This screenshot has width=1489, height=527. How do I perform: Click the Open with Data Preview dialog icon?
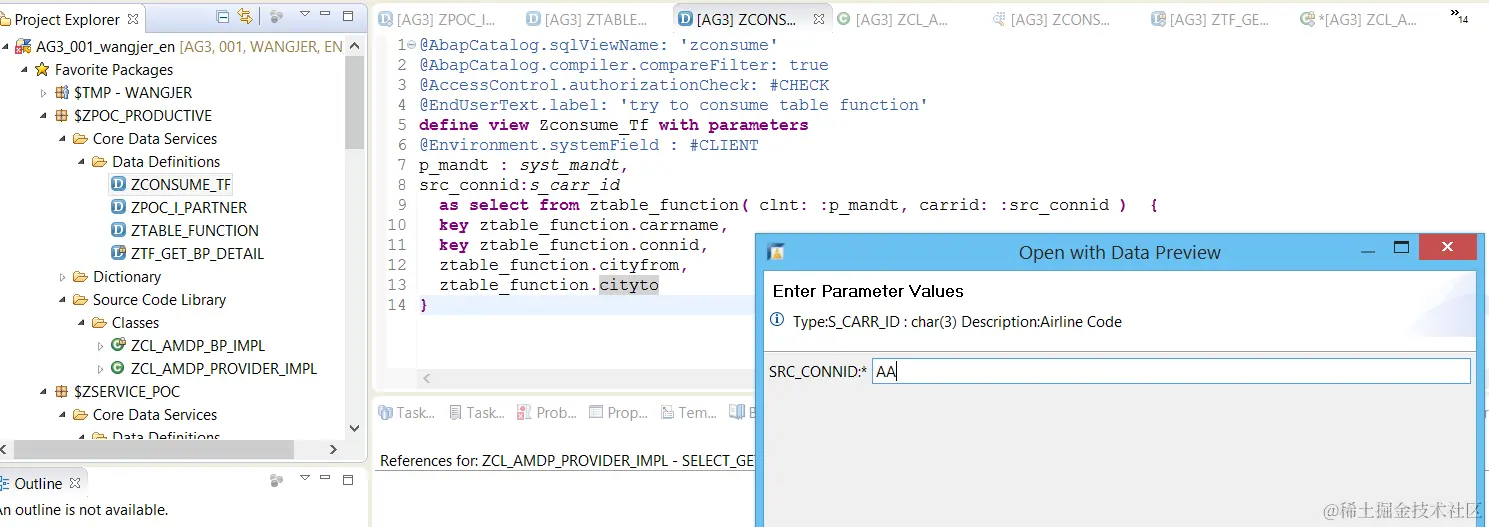776,252
